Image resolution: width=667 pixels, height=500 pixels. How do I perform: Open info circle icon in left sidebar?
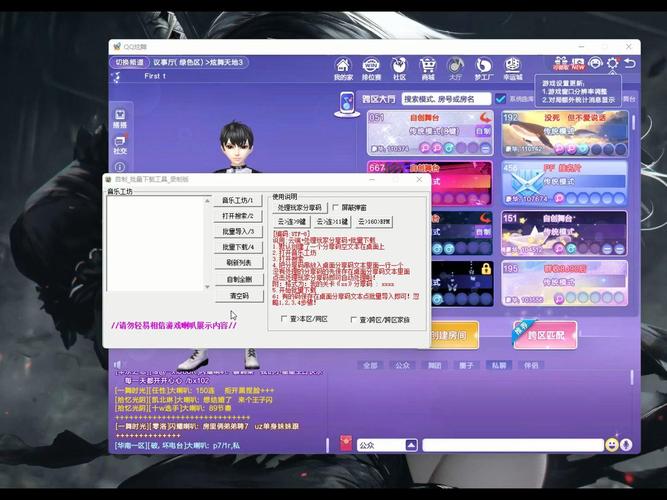120,167
